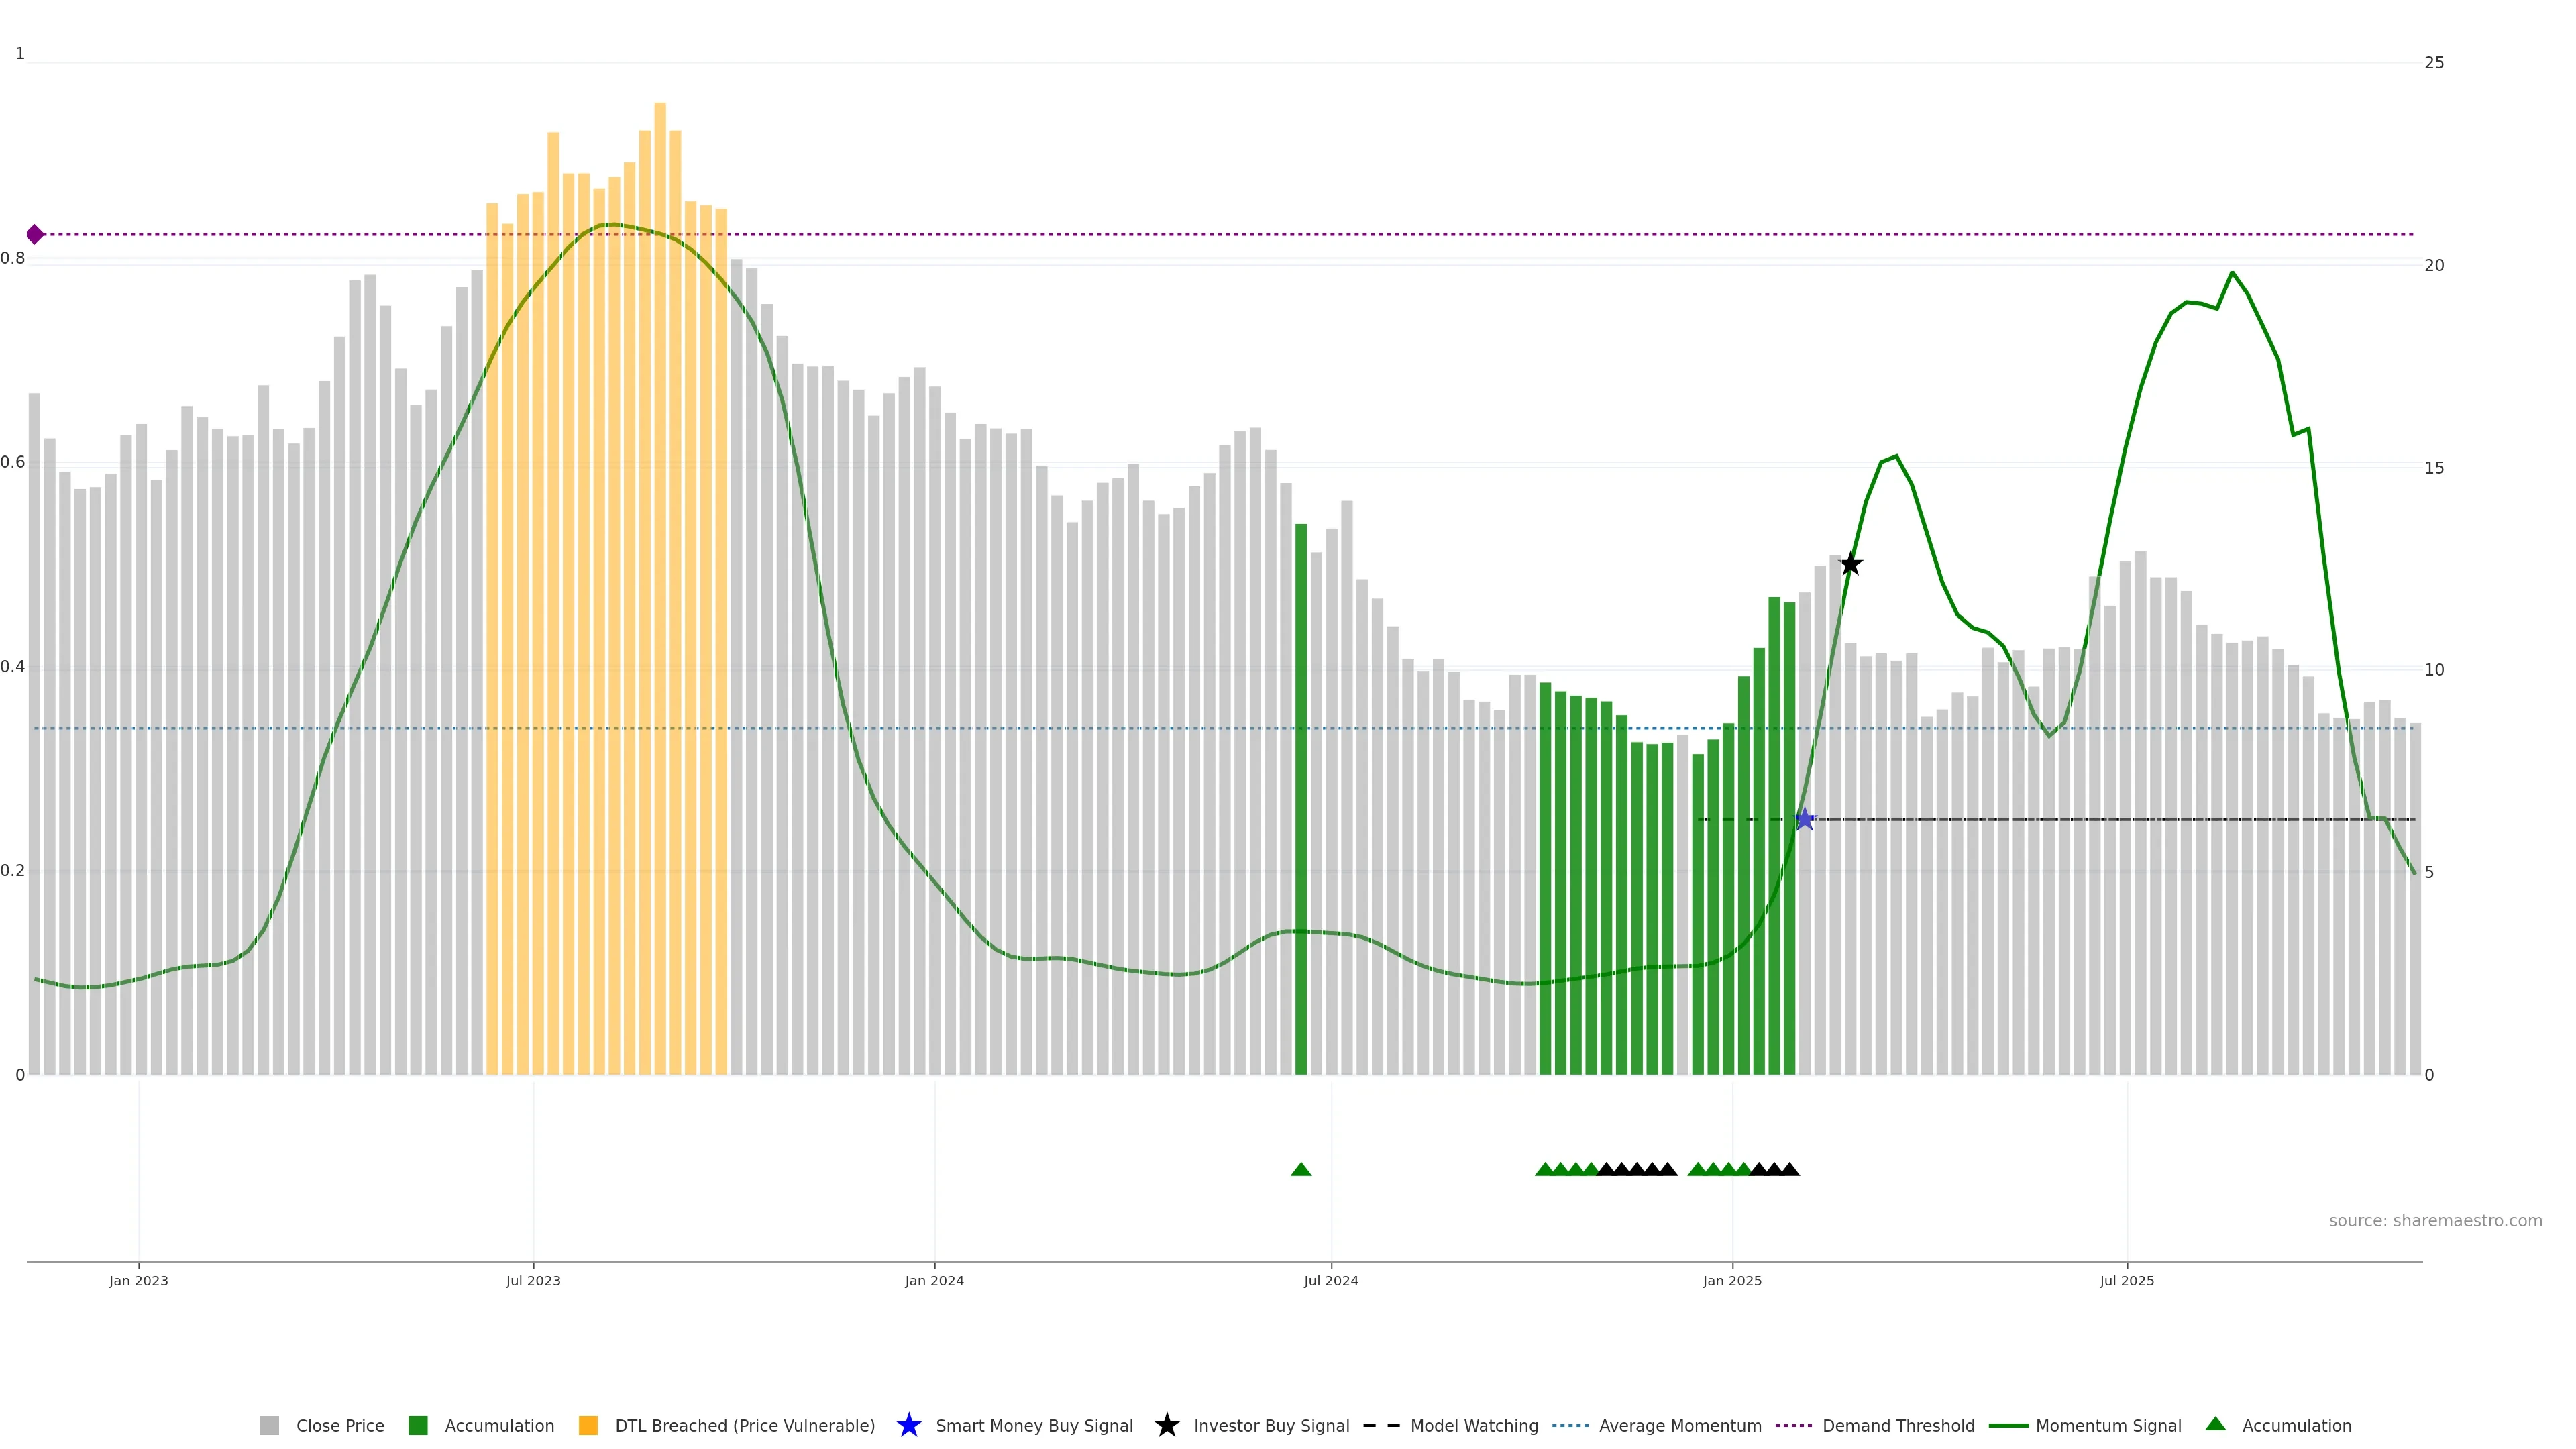Click the Jul 2023 axis label
The height and width of the screenshot is (1449, 2576).
coord(533,1280)
